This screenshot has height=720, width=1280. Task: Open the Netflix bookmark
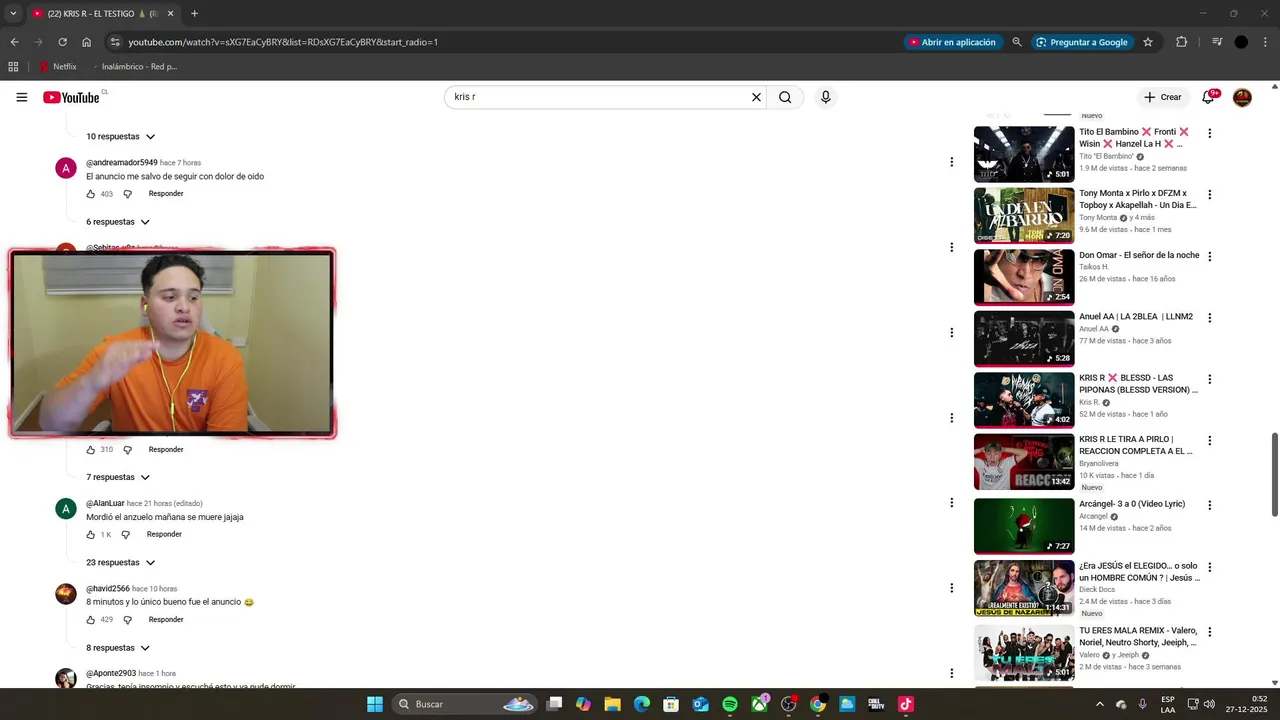coord(58,67)
